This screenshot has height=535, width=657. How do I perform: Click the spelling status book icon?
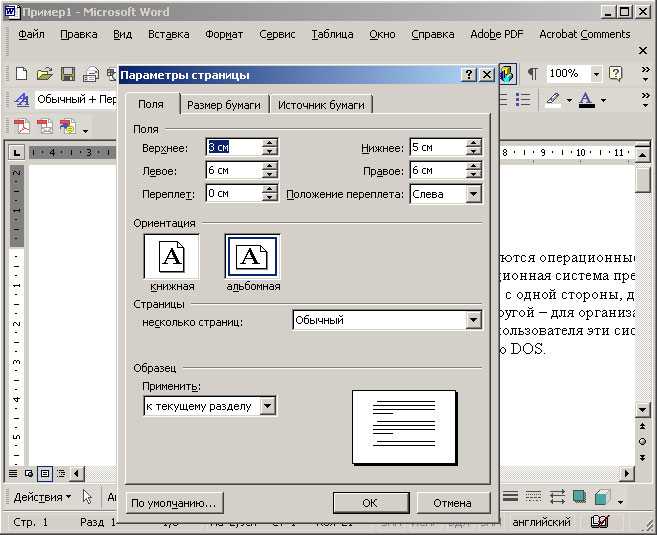[x=599, y=522]
